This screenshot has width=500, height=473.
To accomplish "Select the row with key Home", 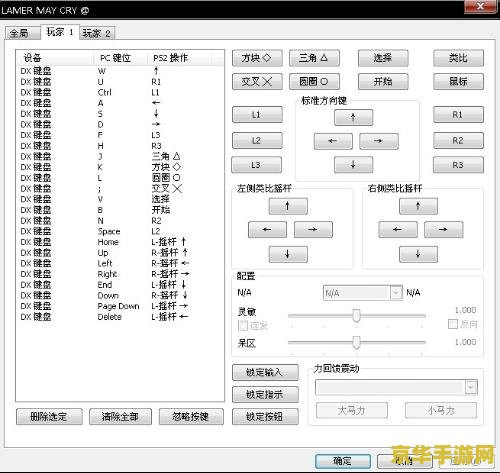I will click(x=120, y=242).
